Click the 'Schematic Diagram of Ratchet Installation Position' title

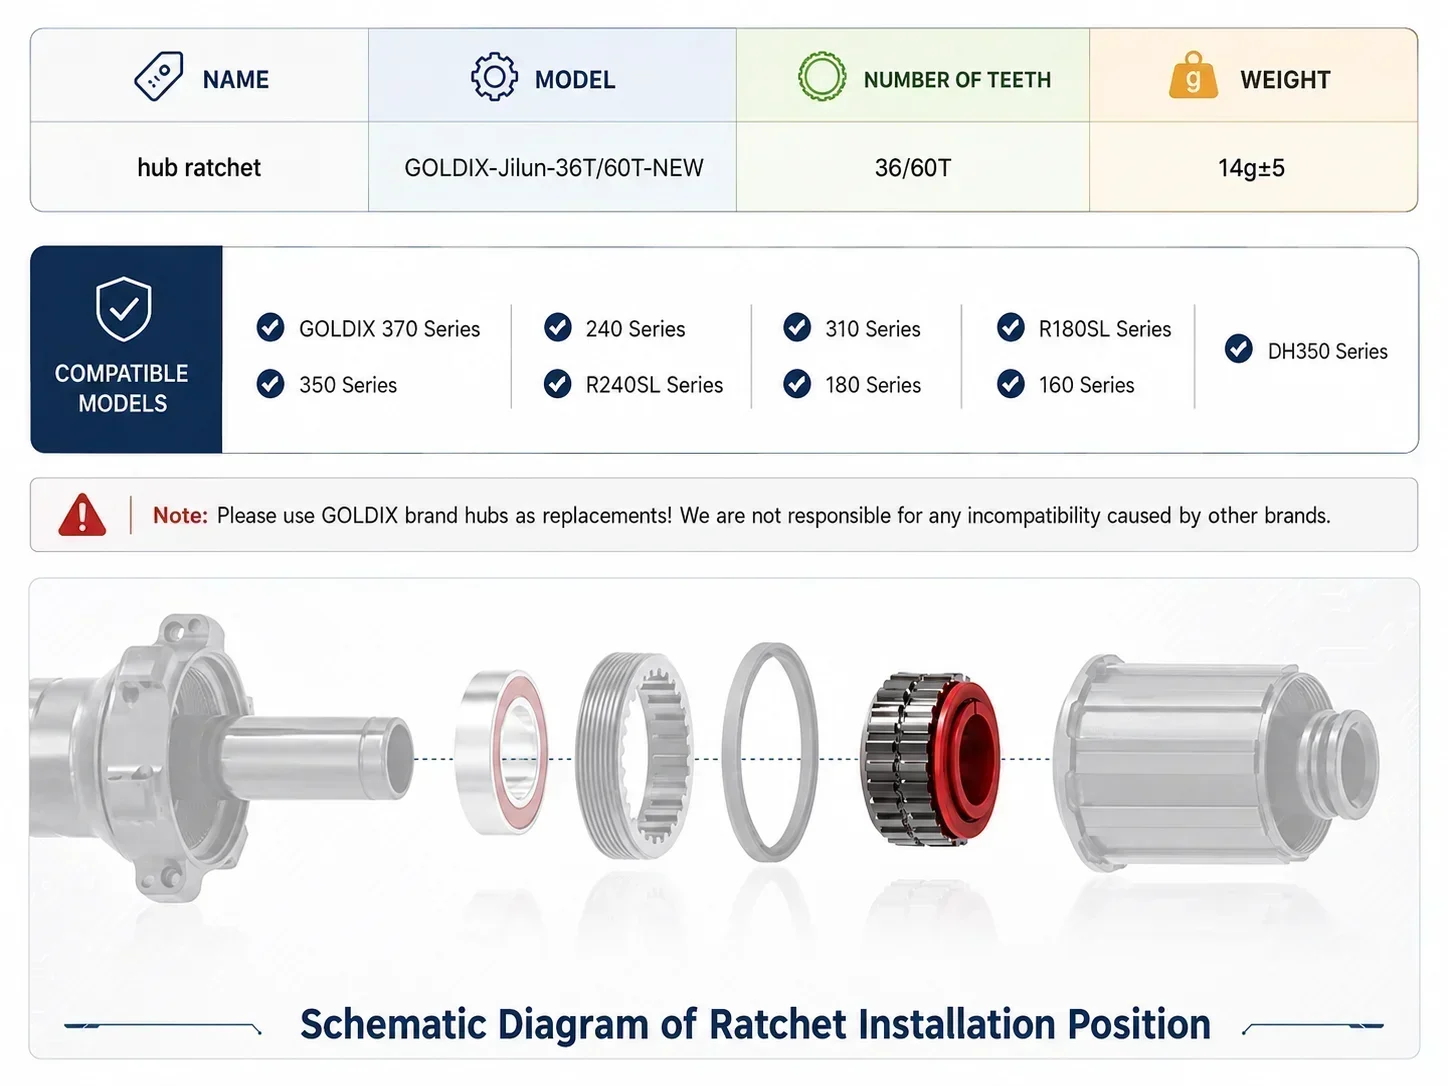[x=755, y=1024]
